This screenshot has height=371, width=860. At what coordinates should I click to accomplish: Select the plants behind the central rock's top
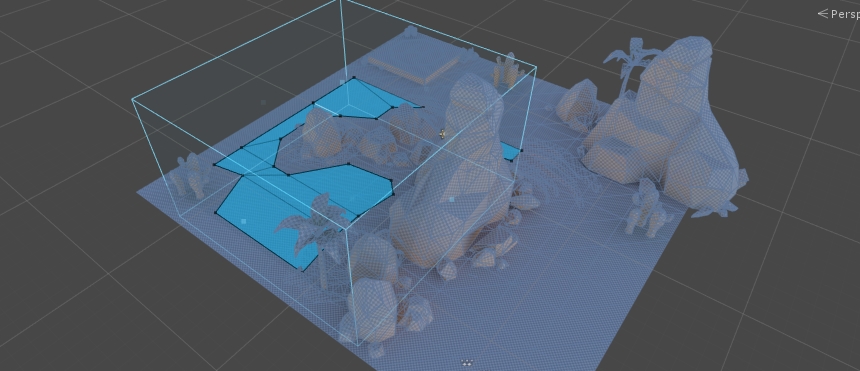[506, 71]
